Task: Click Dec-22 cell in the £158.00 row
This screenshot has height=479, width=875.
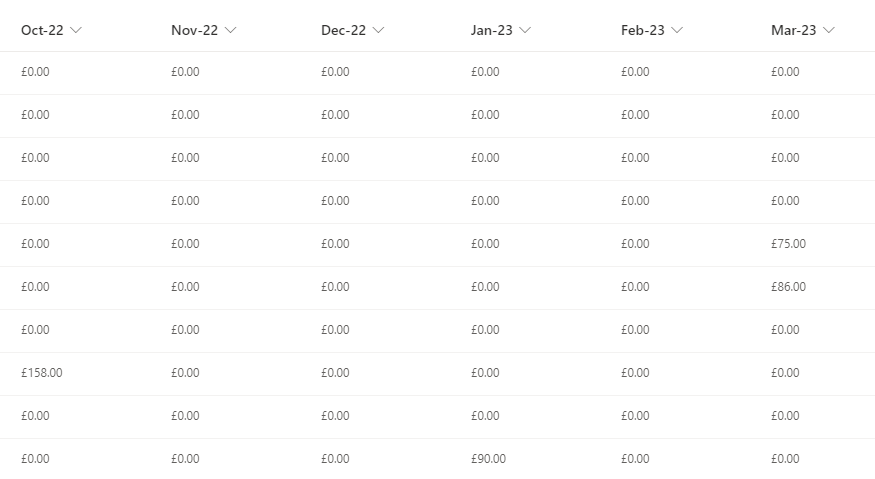Action: click(335, 373)
